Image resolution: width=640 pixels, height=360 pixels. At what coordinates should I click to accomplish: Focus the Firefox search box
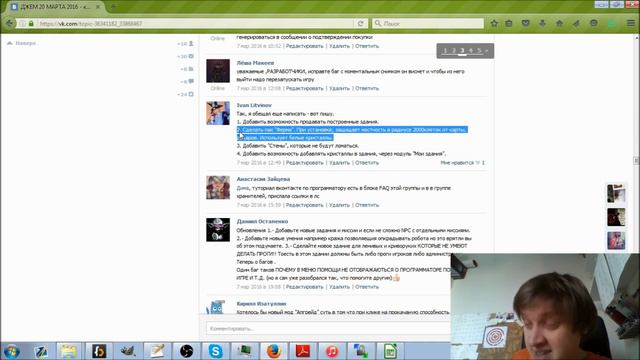point(428,23)
